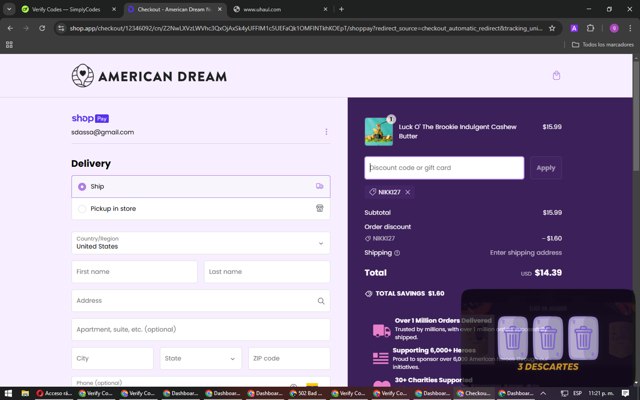The height and width of the screenshot is (400, 640).
Task: Click the Enter shipping address text
Action: click(526, 253)
